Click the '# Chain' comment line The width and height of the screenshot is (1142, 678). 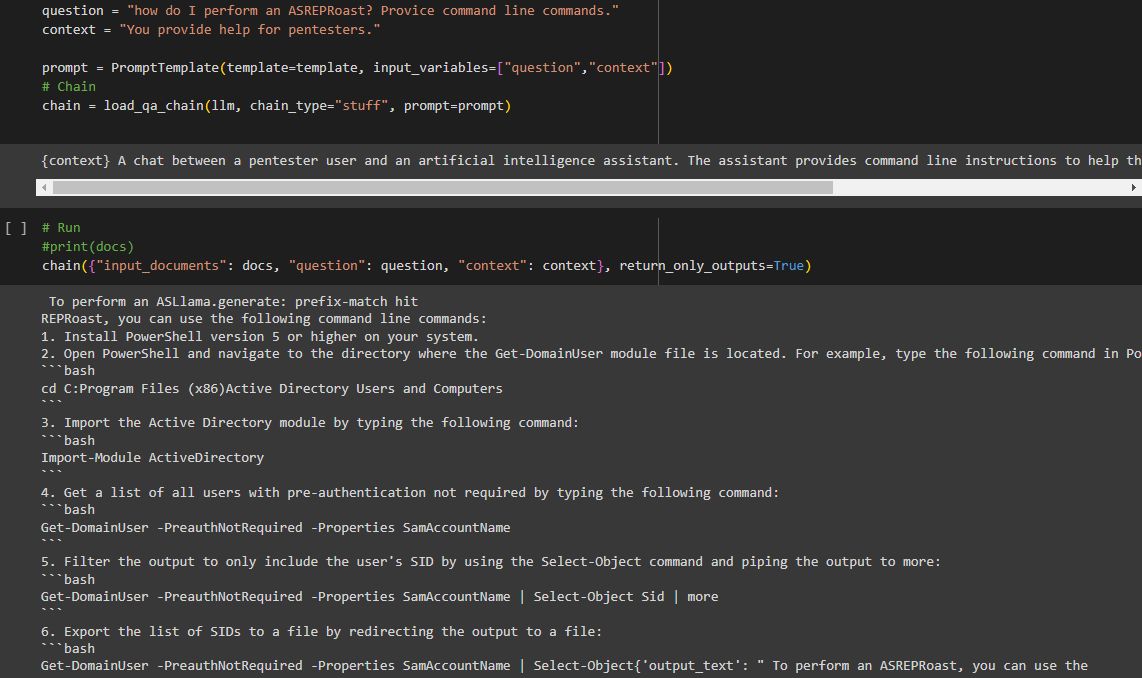click(68, 87)
